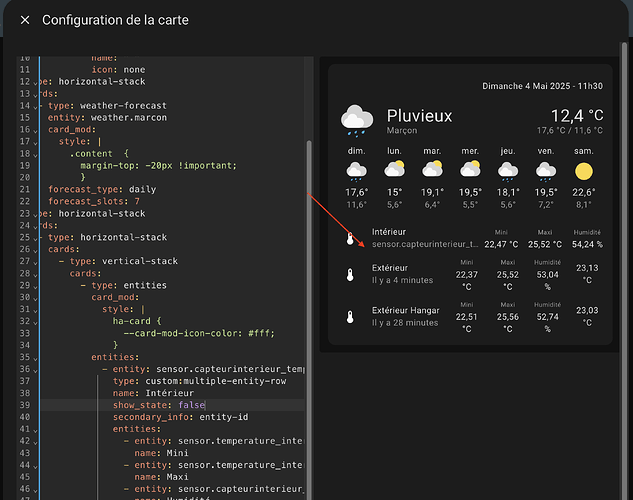The image size is (633, 500).
Task: Collapse horizontal-stack fold at line 23
Action: [36, 215]
